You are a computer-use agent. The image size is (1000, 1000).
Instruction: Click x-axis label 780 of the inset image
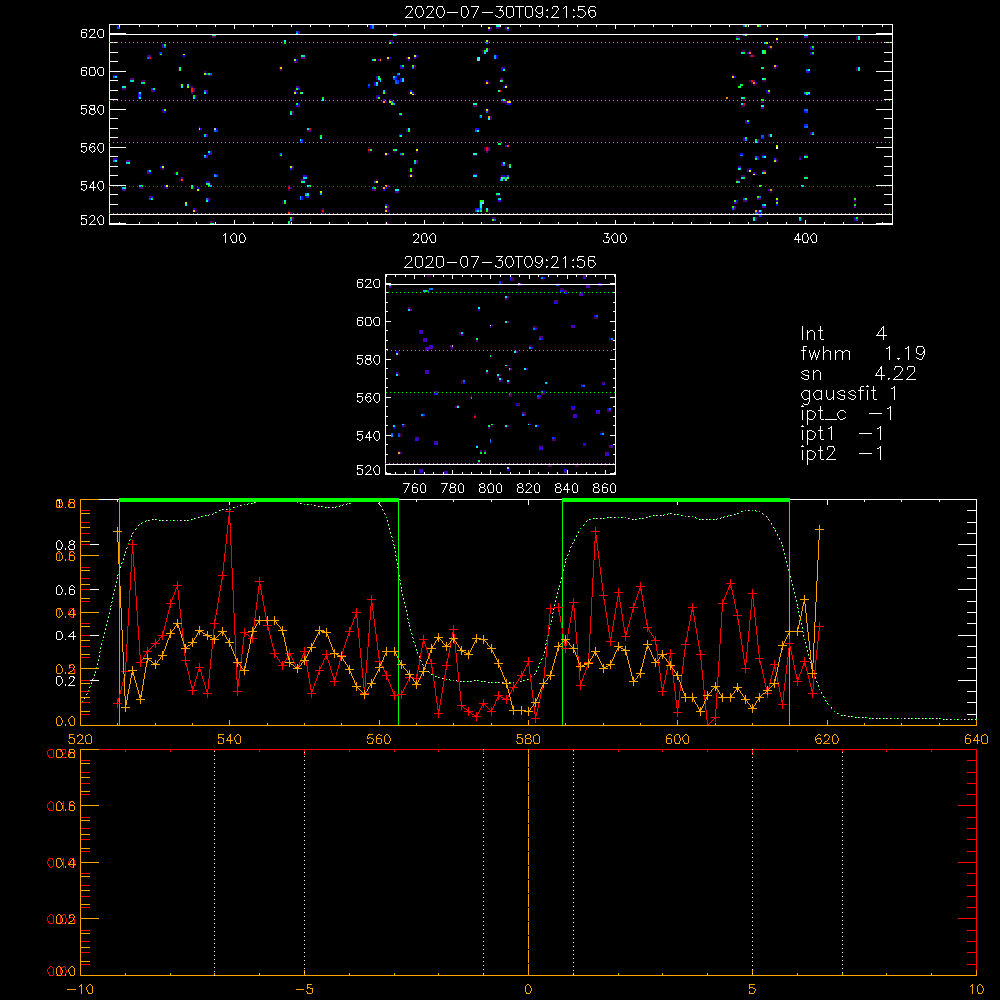pos(453,489)
